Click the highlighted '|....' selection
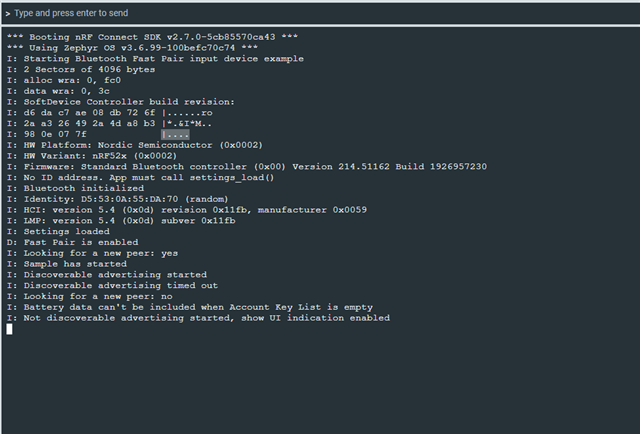Screen dimensions: 640x434 pyautogui.click(x=175, y=134)
